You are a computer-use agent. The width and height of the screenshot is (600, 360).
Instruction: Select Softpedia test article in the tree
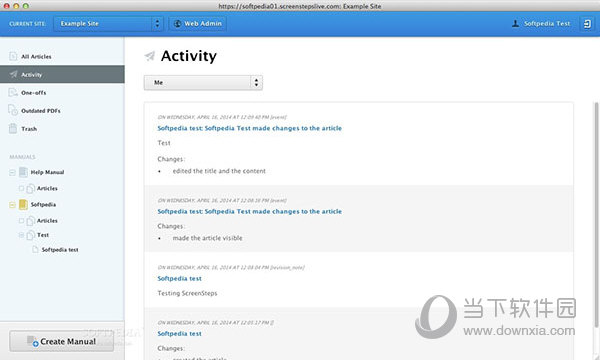point(60,250)
